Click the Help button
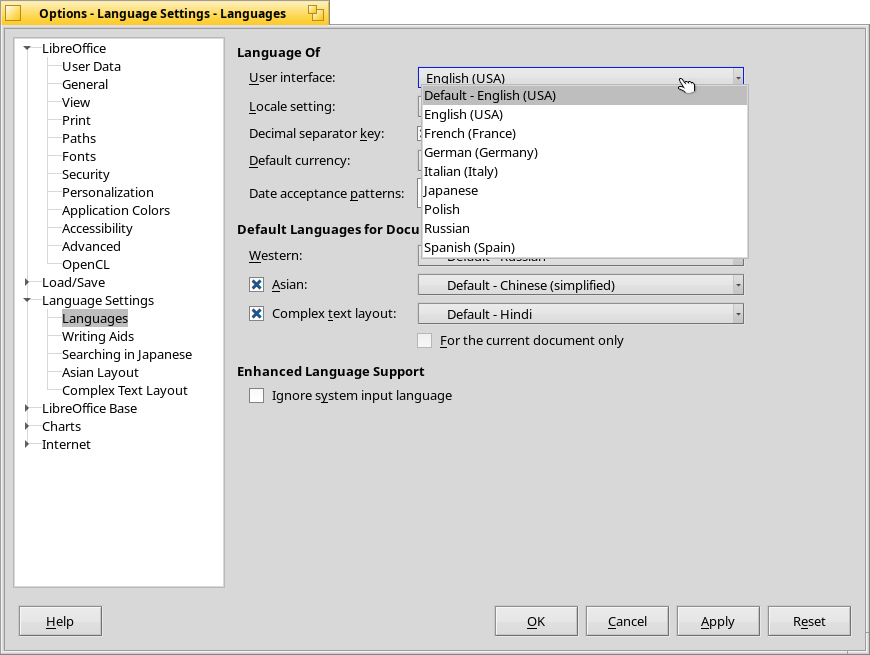The image size is (870, 655). click(60, 621)
